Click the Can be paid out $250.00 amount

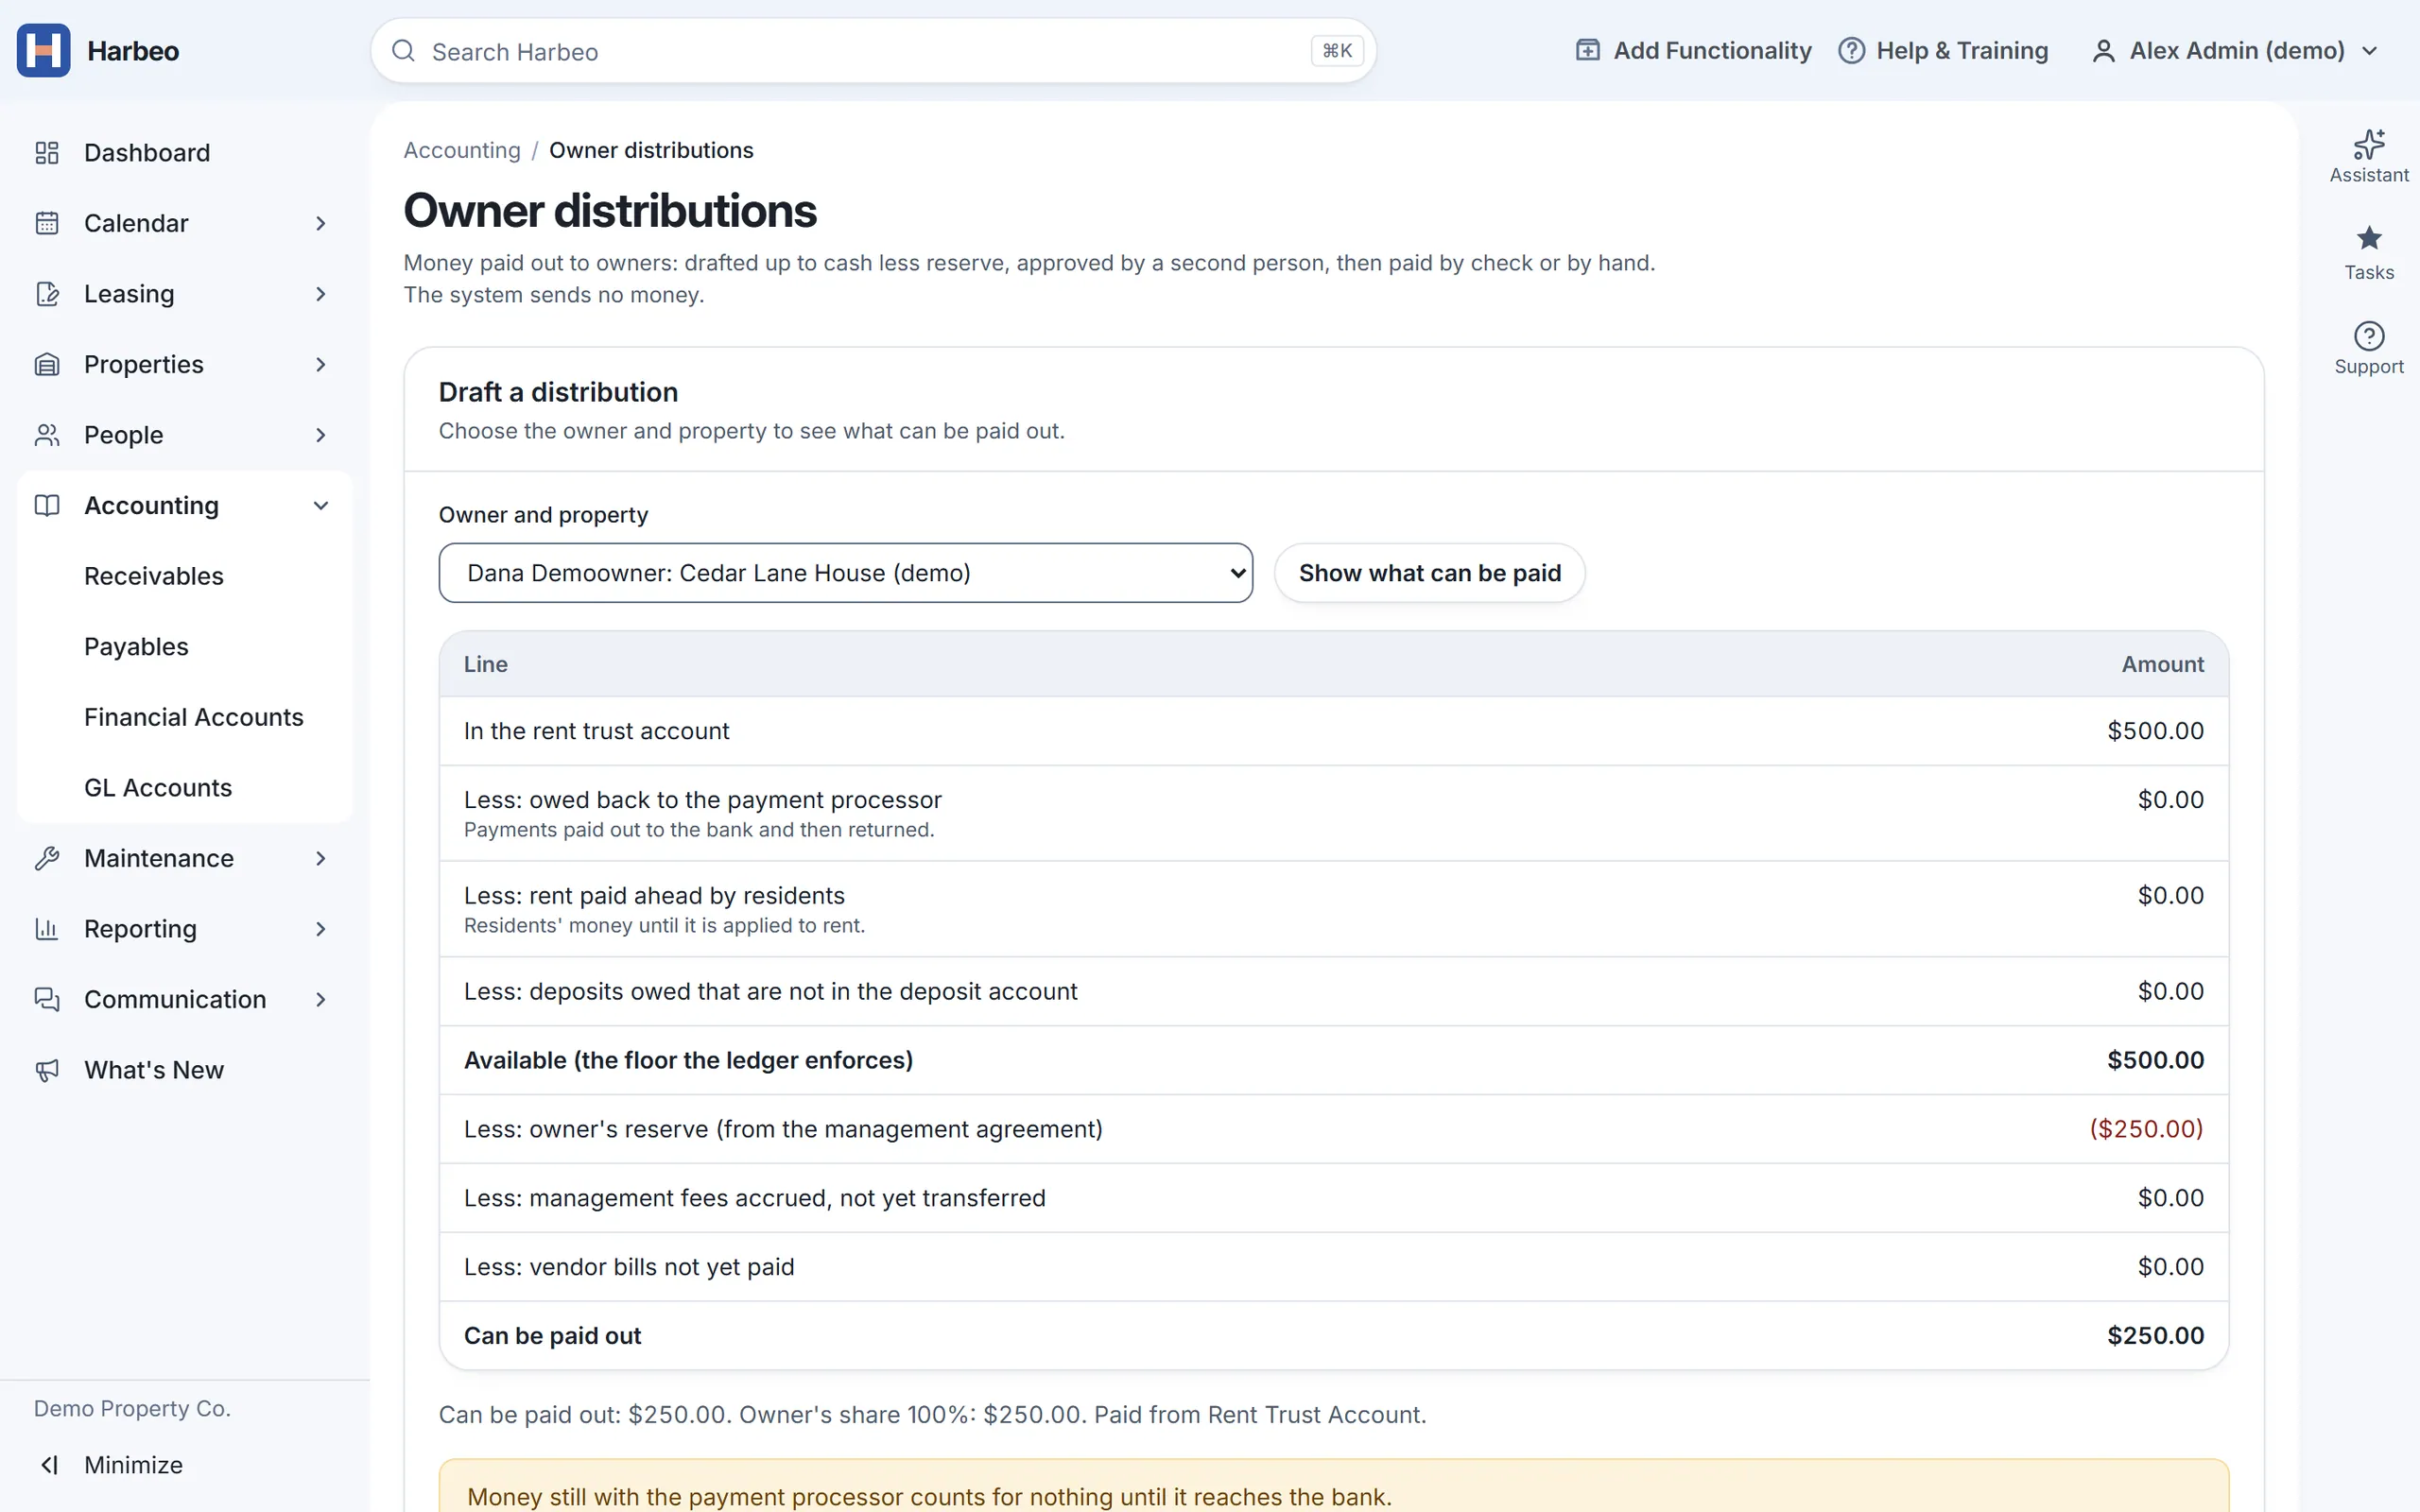2155,1336
